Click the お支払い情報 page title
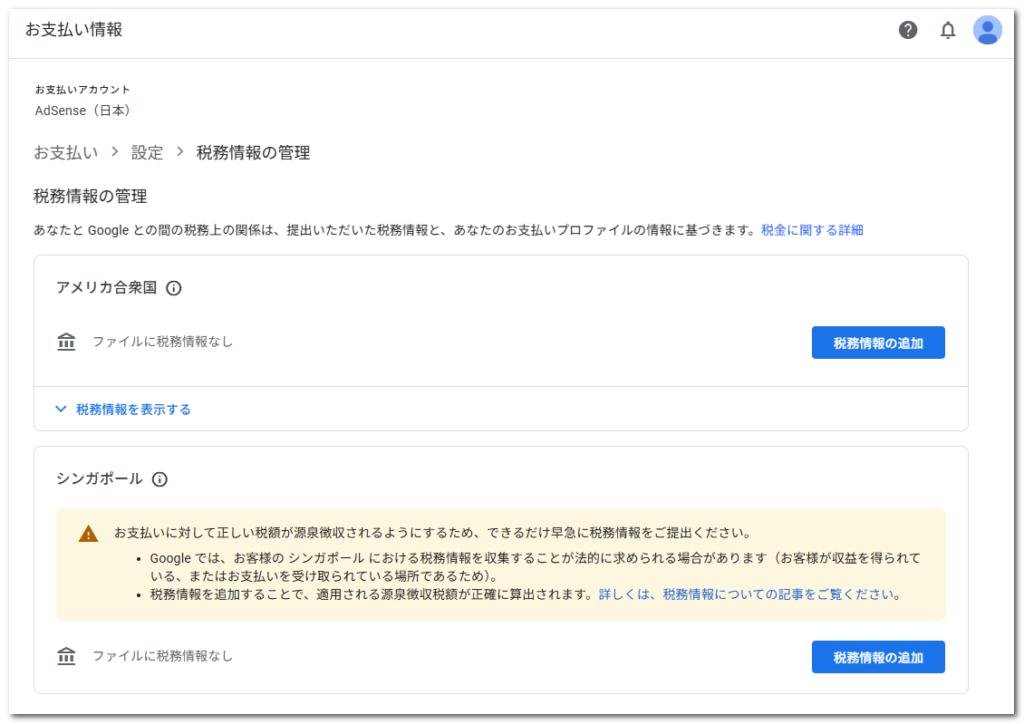 point(74,30)
